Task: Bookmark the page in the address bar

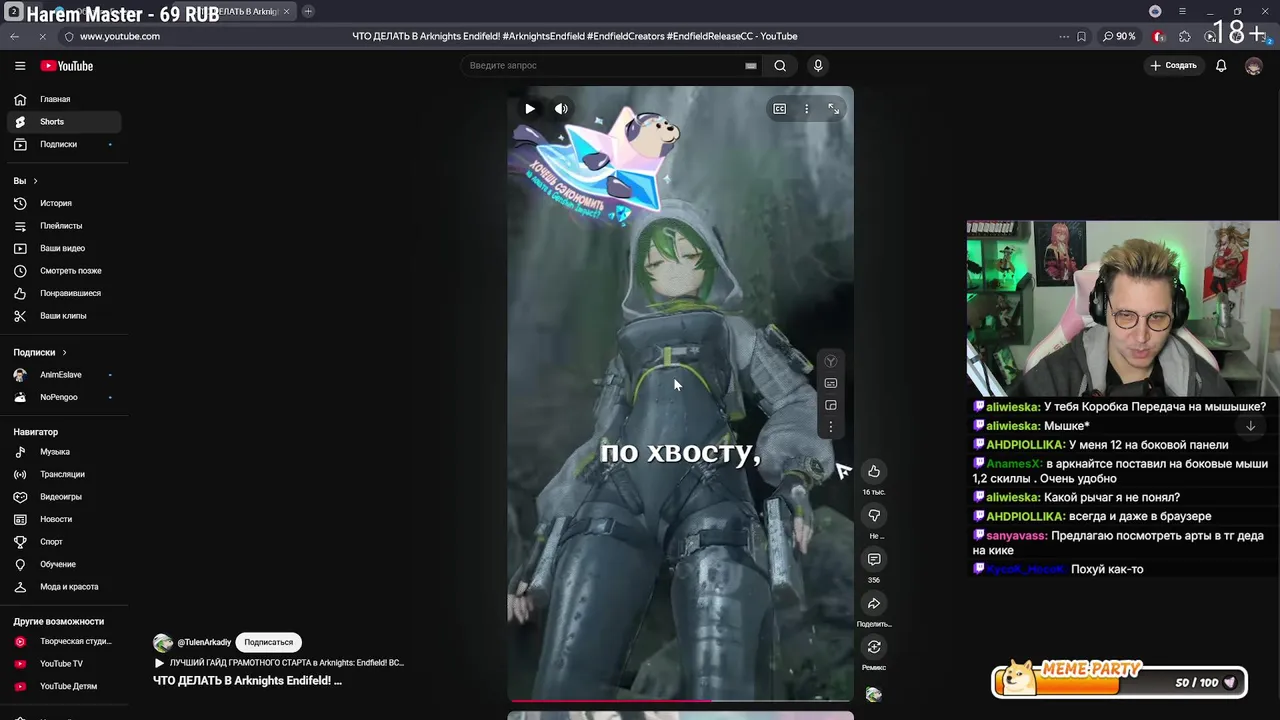Action: point(1081,36)
